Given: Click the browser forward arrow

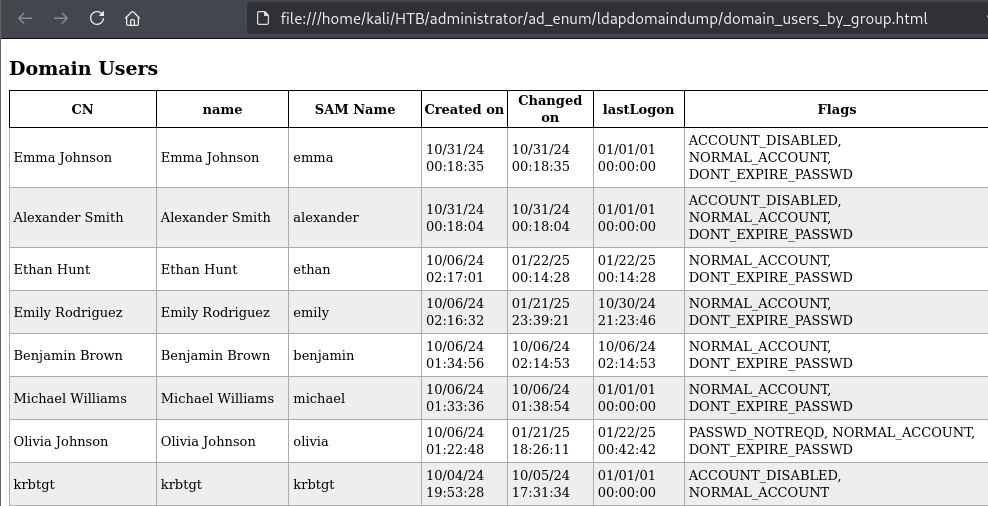Looking at the screenshot, I should pyautogui.click(x=61, y=18).
